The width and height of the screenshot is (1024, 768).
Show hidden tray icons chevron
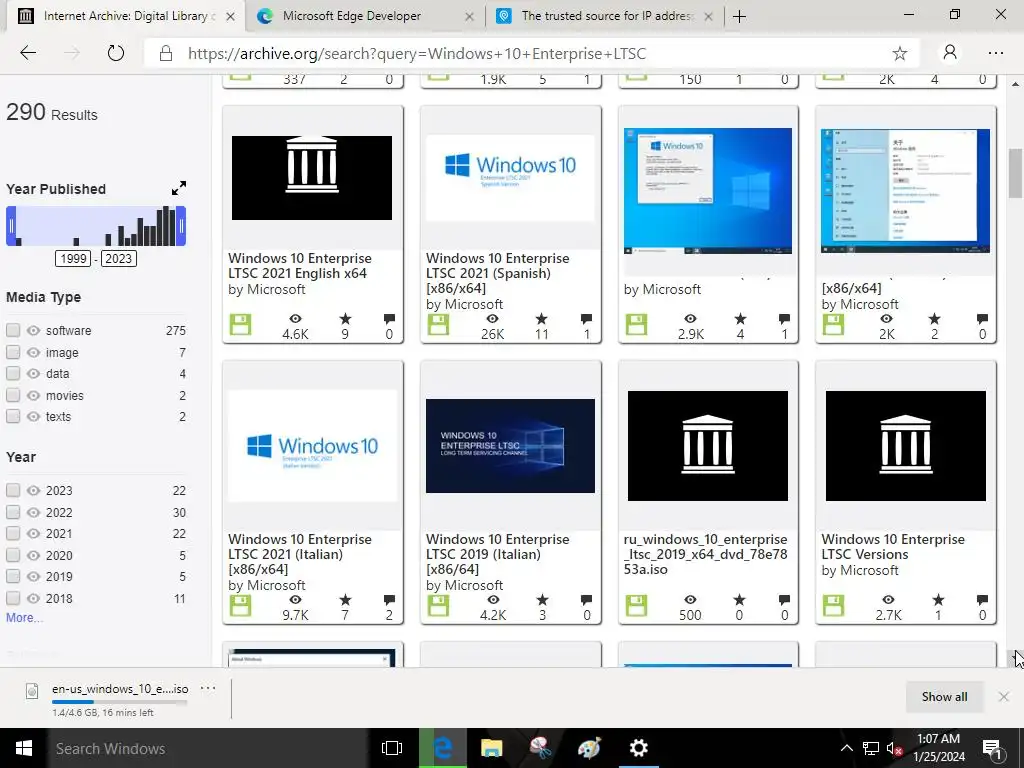pyautogui.click(x=846, y=749)
